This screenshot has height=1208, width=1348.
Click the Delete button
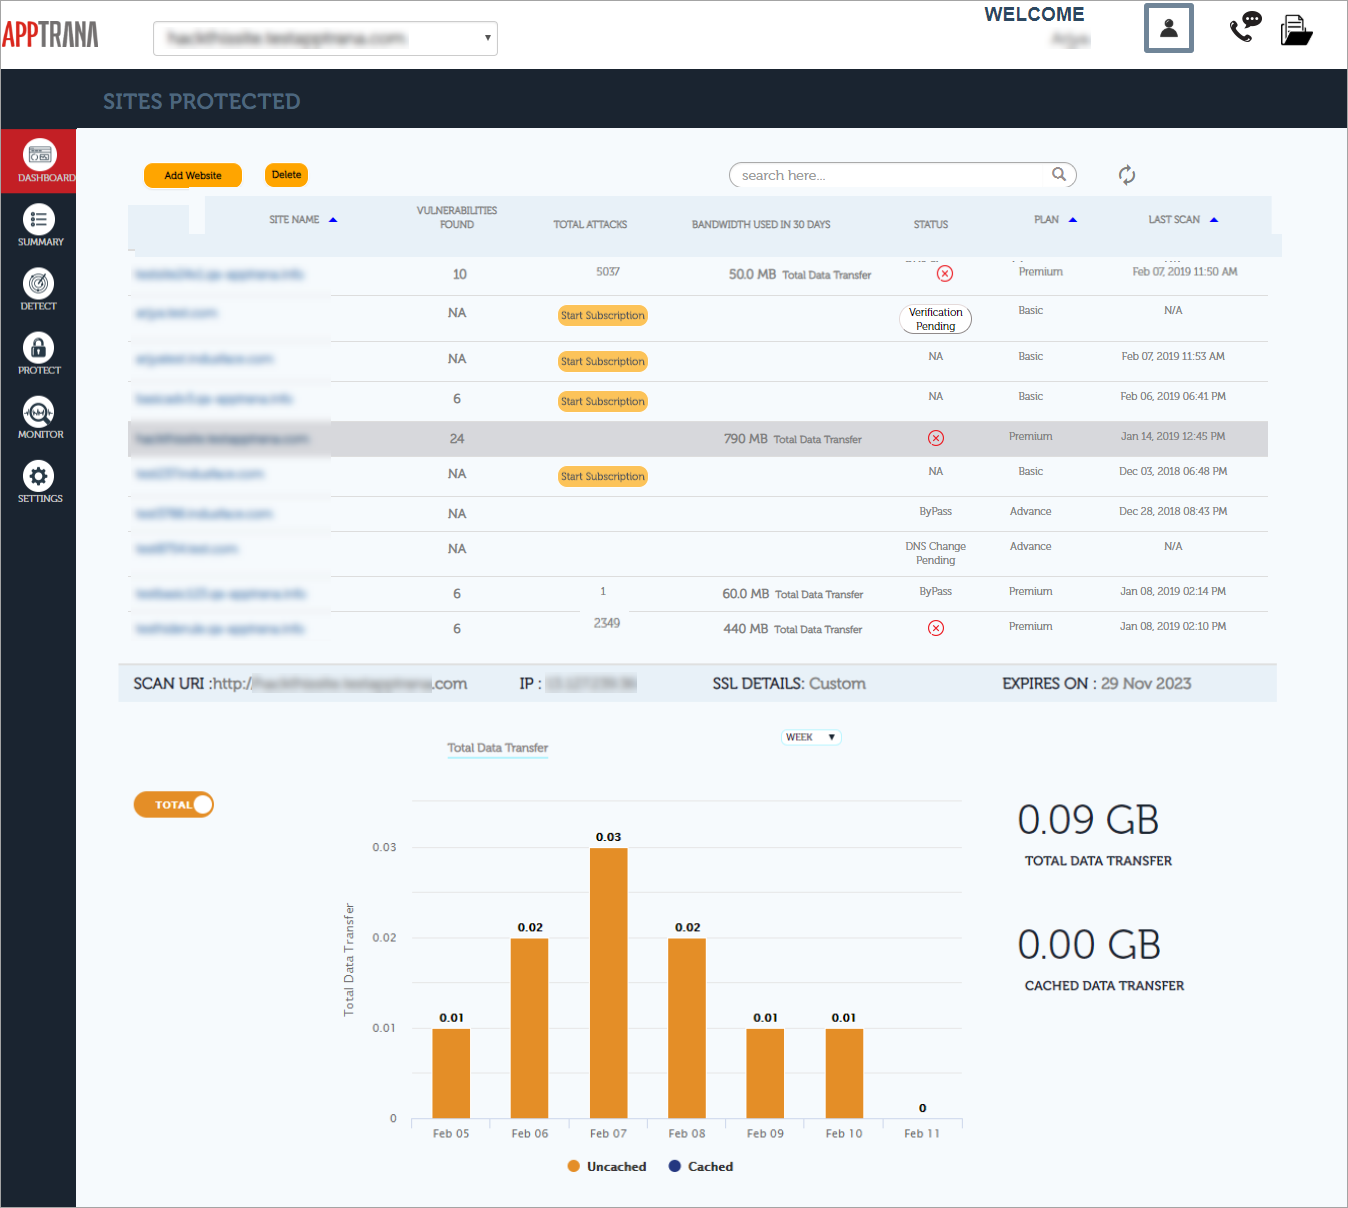(x=286, y=175)
